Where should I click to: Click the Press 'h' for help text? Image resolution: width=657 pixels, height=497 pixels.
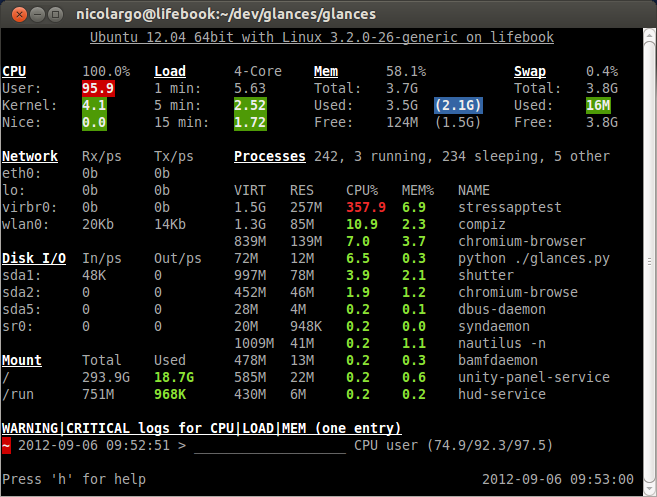[74, 479]
